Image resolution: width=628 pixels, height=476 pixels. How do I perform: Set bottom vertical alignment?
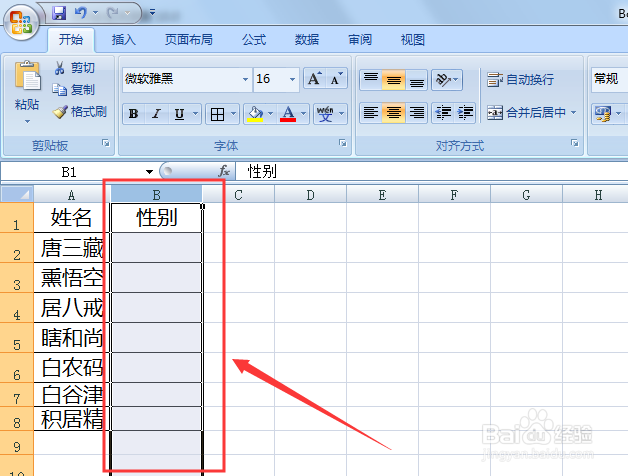point(417,79)
